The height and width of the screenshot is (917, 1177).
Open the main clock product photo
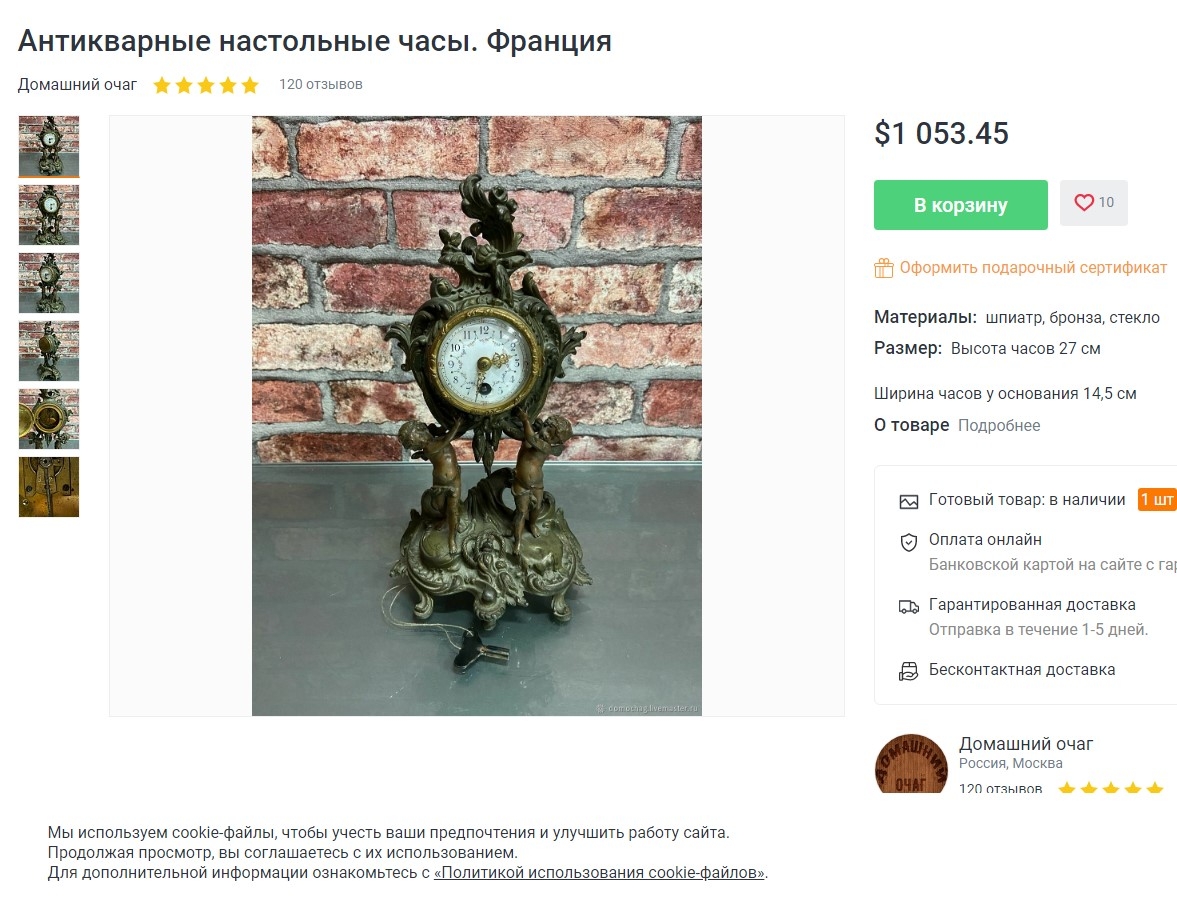pos(477,416)
